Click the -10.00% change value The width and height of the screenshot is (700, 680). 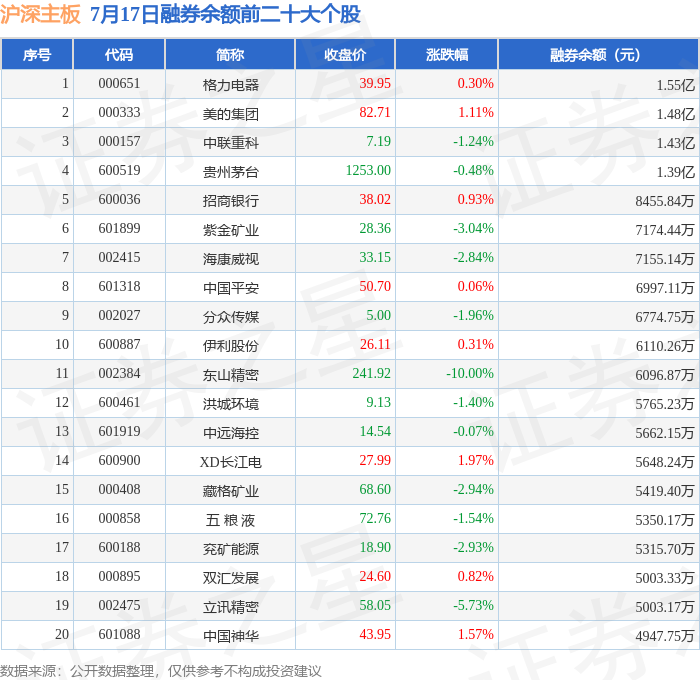[470, 373]
